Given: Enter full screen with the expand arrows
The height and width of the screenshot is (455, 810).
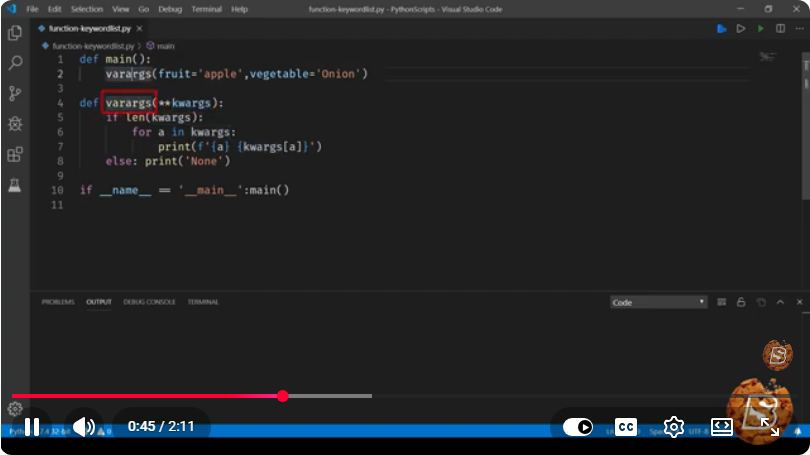Looking at the screenshot, I should (x=770, y=427).
